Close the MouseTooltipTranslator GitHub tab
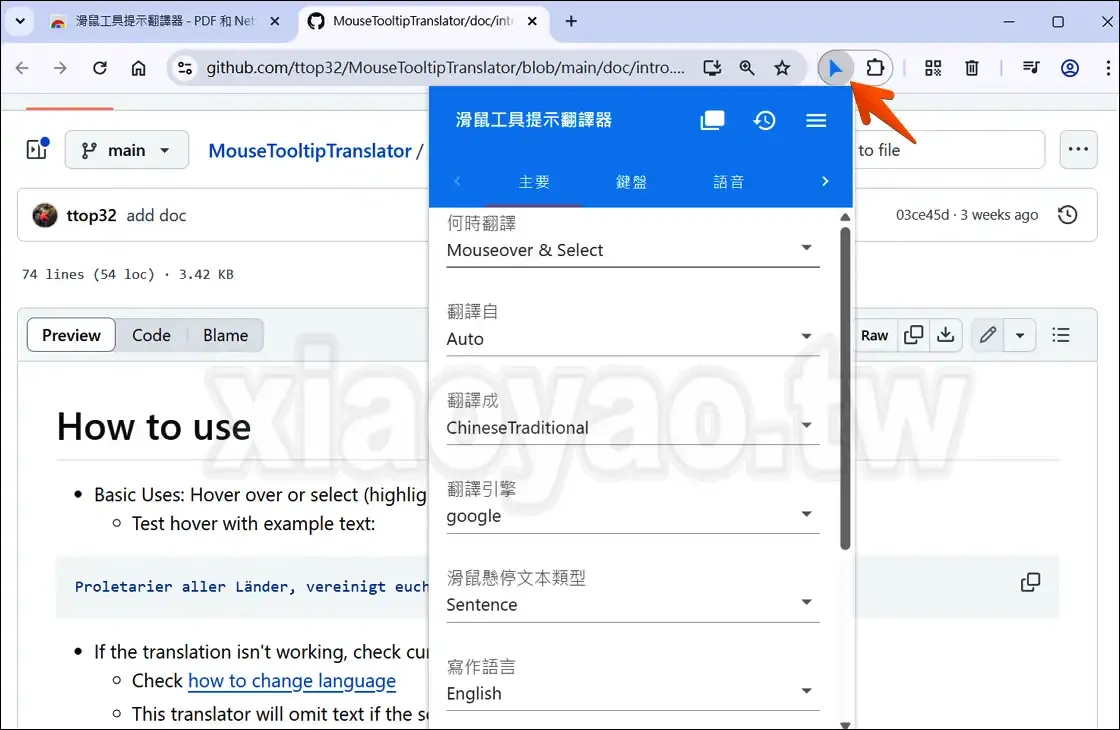The image size is (1120, 730). pos(532,21)
